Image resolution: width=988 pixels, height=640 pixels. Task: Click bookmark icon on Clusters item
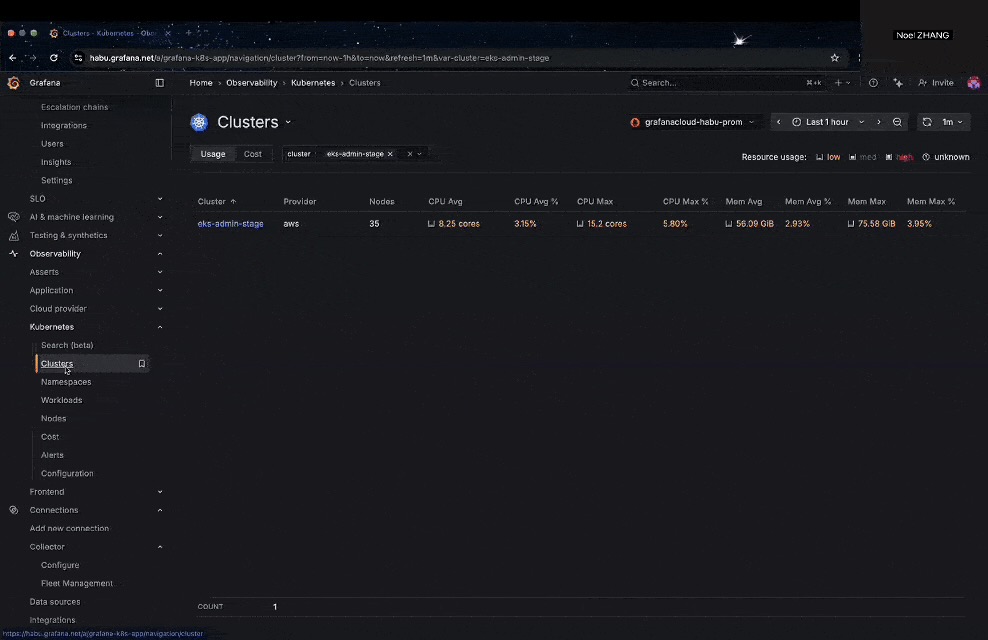coord(142,363)
